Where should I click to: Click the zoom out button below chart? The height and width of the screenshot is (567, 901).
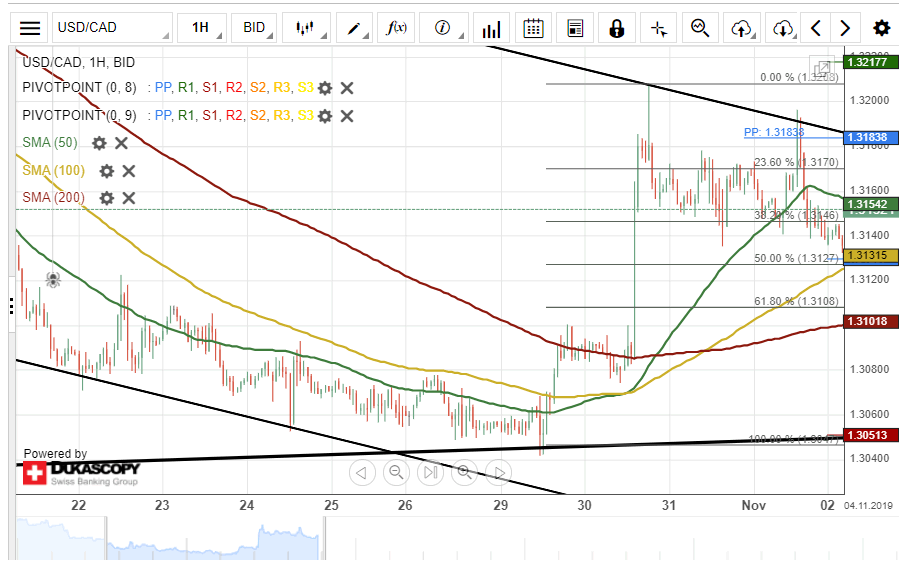pyautogui.click(x=397, y=472)
